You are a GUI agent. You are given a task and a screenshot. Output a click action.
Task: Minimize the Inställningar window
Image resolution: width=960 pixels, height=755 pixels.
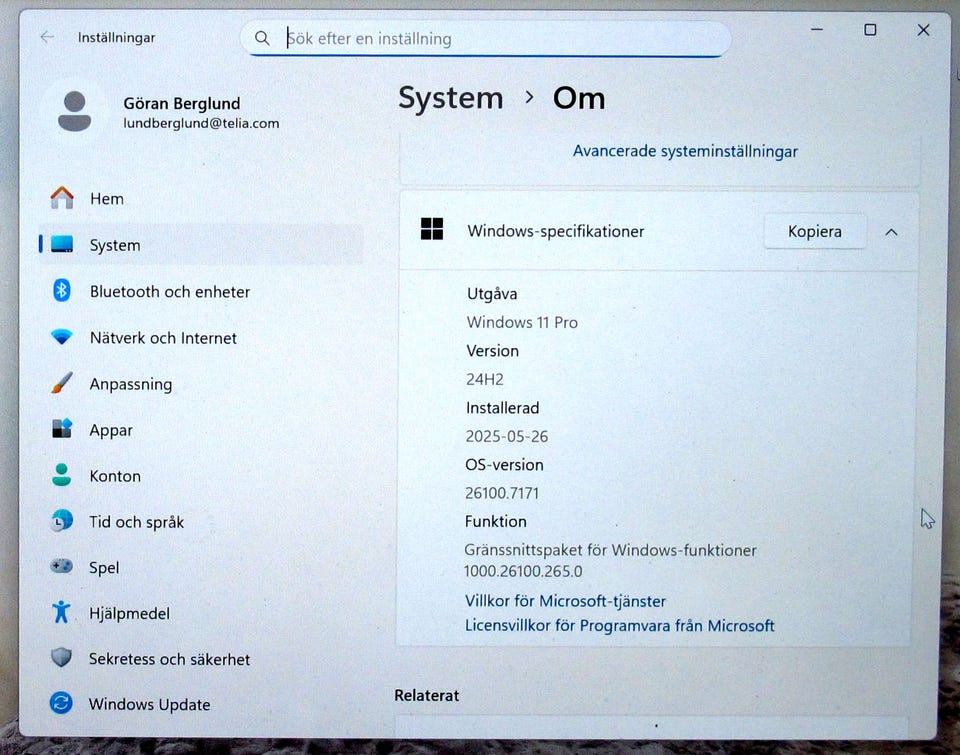(x=817, y=29)
